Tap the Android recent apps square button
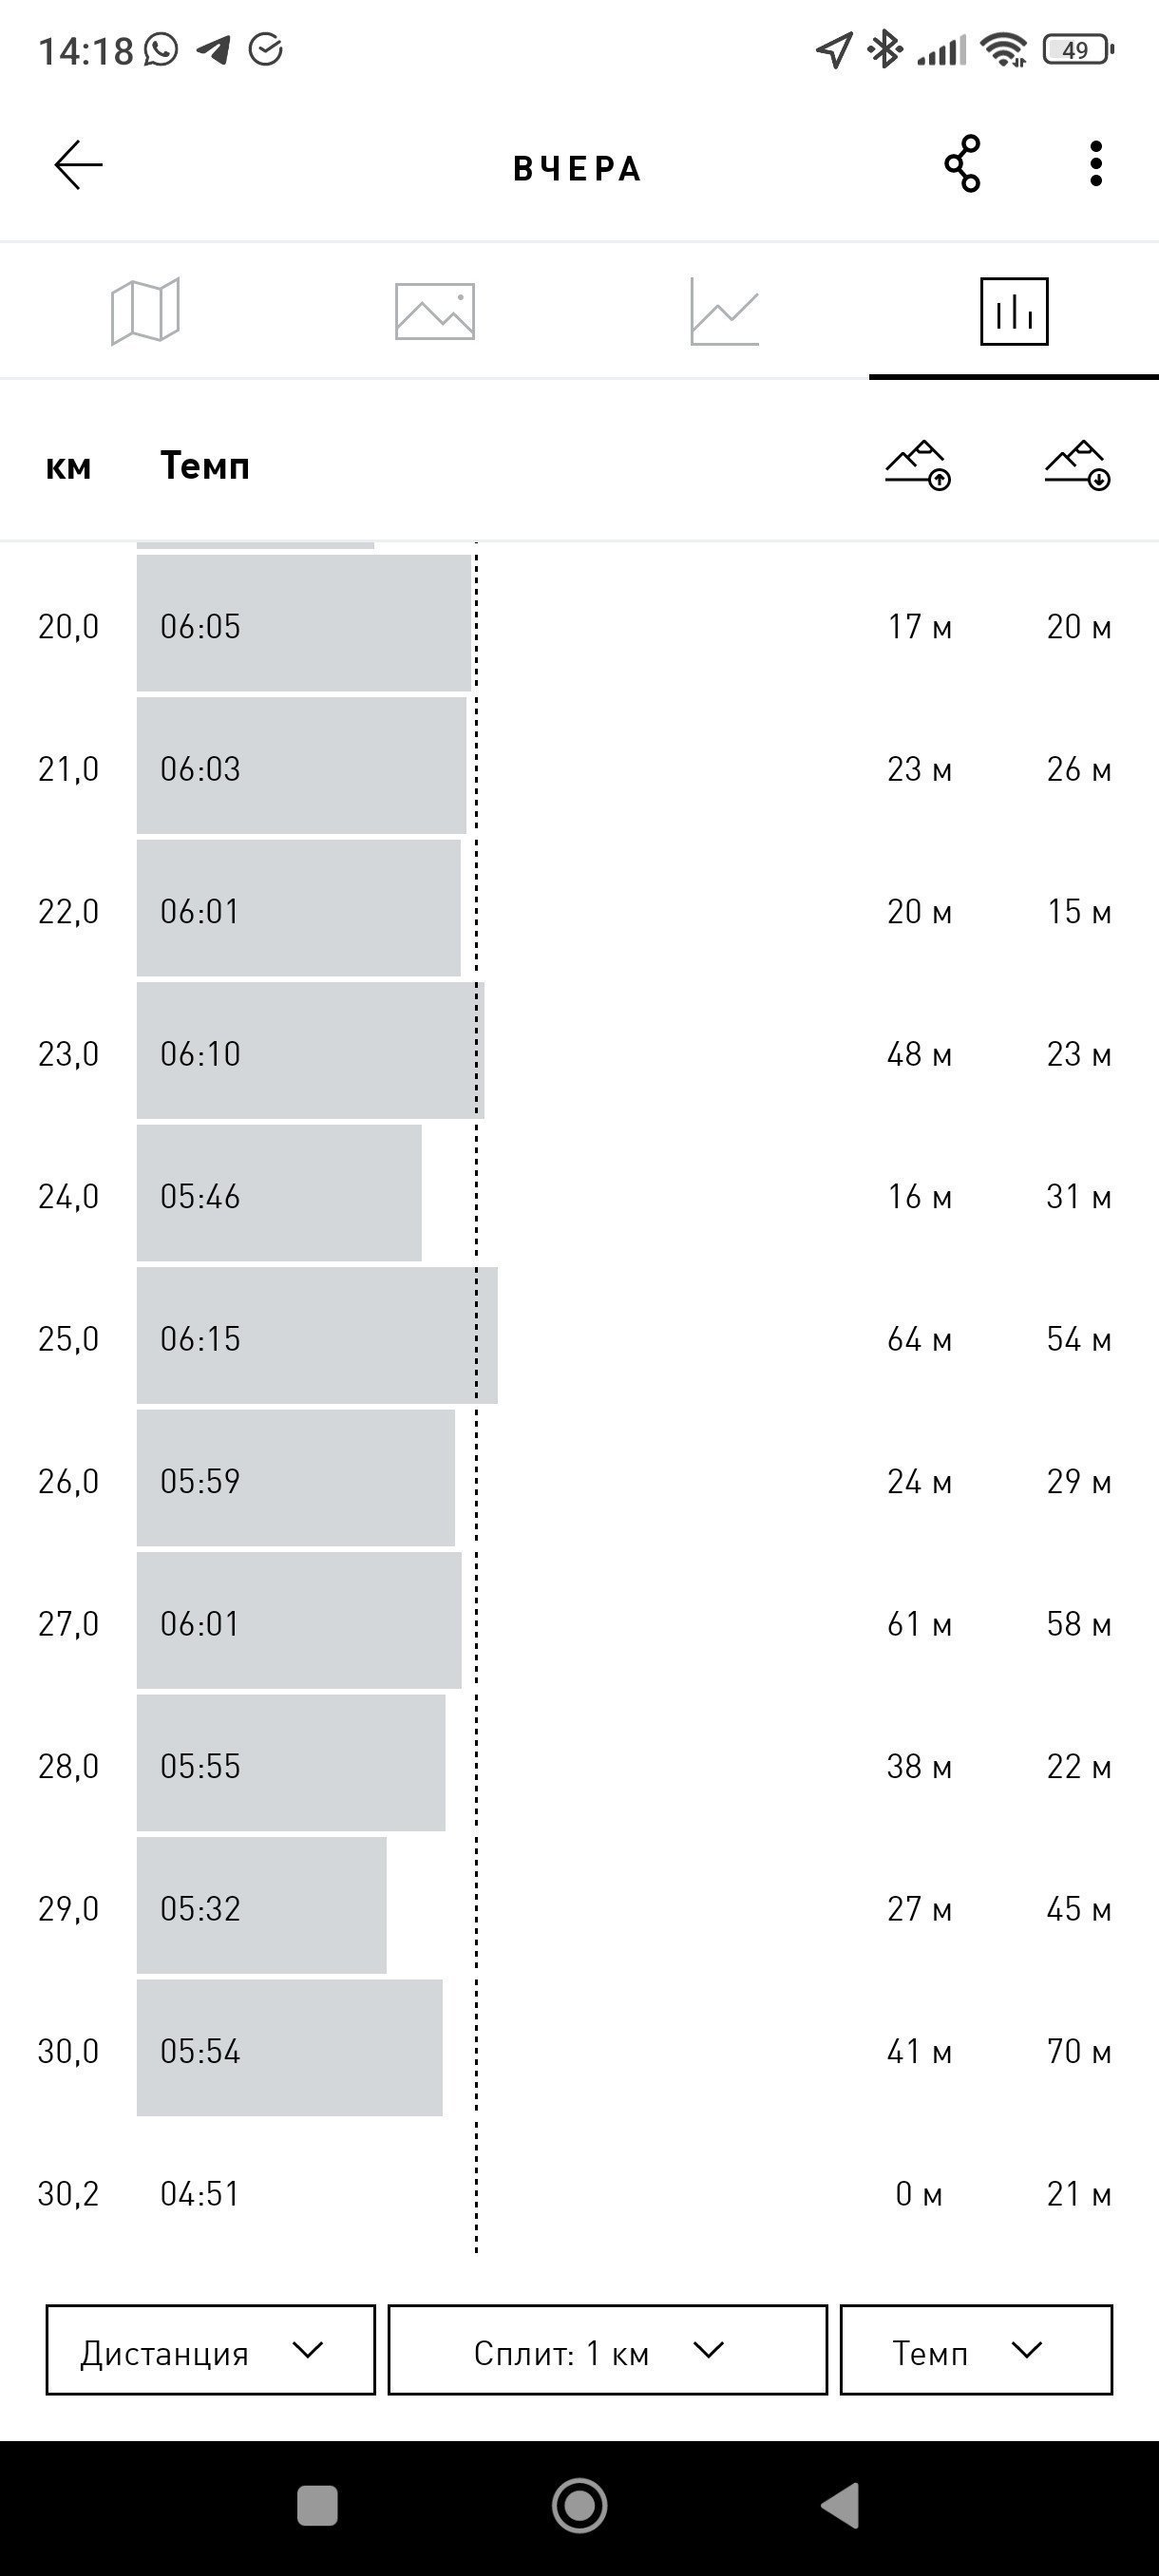The height and width of the screenshot is (2576, 1159). tap(317, 2506)
